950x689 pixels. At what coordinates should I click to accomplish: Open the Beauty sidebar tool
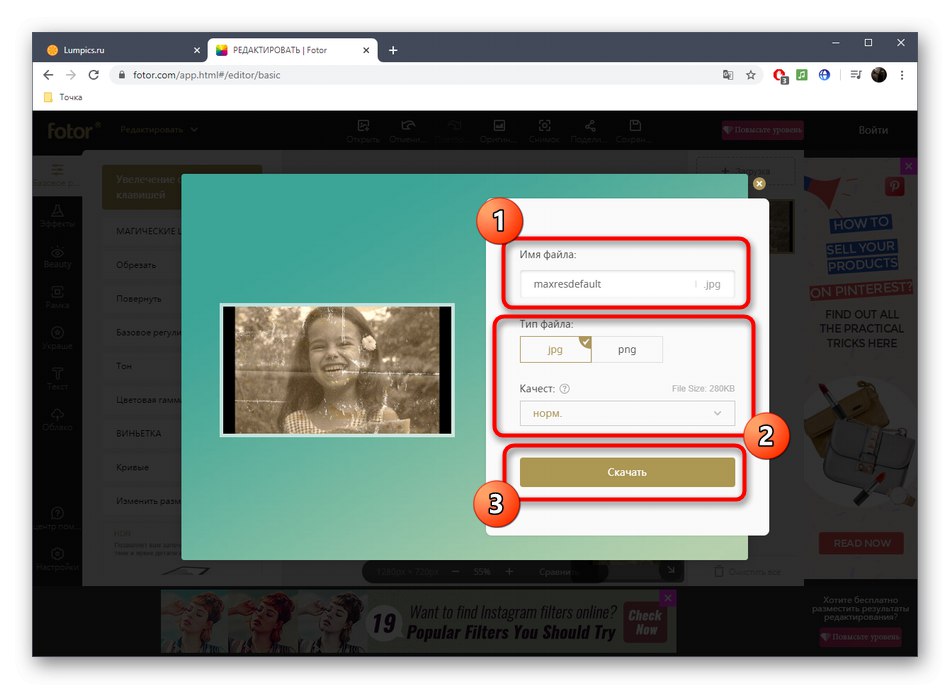57,257
